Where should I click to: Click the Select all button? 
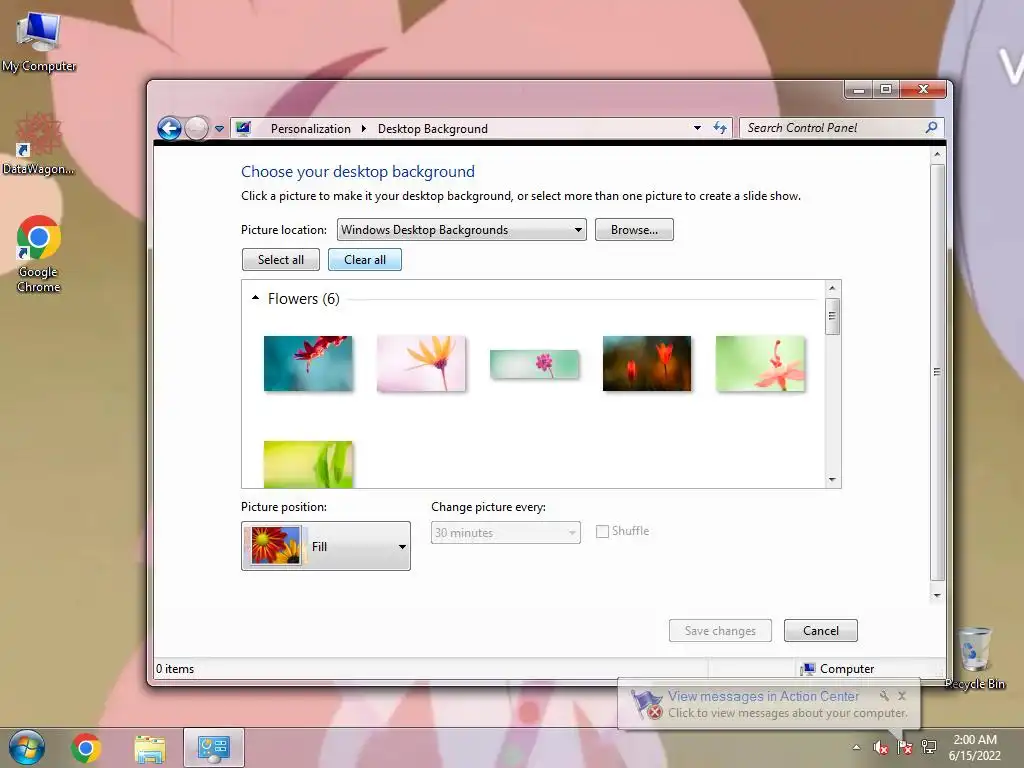click(281, 260)
